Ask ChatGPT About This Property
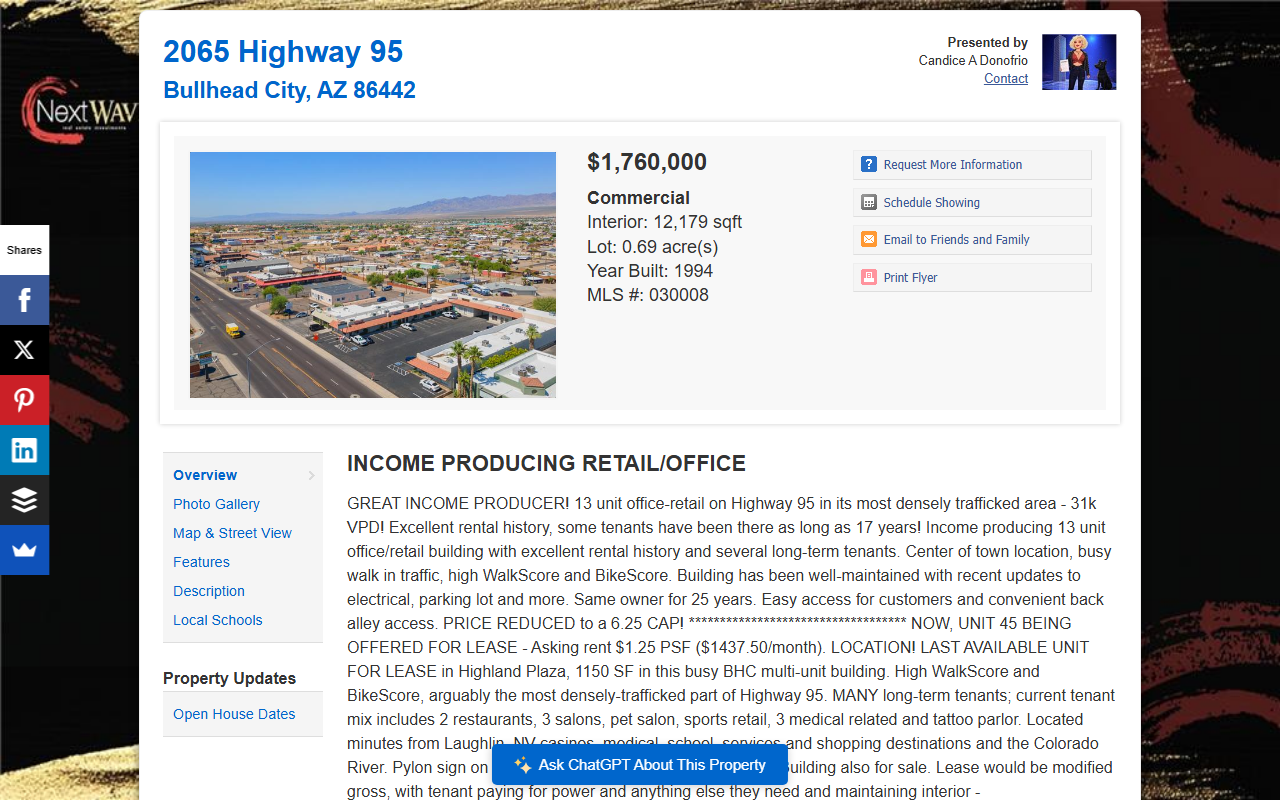Screen dimensions: 1280x800 [x=640, y=765]
